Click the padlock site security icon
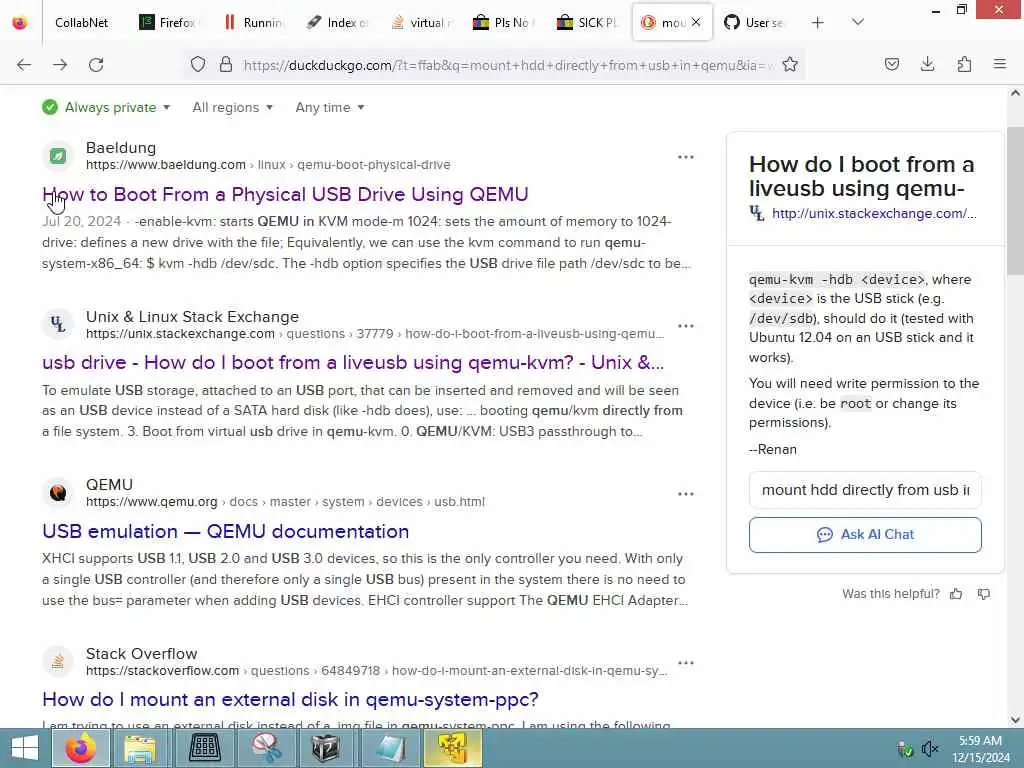The height and width of the screenshot is (768, 1024). click(226, 65)
